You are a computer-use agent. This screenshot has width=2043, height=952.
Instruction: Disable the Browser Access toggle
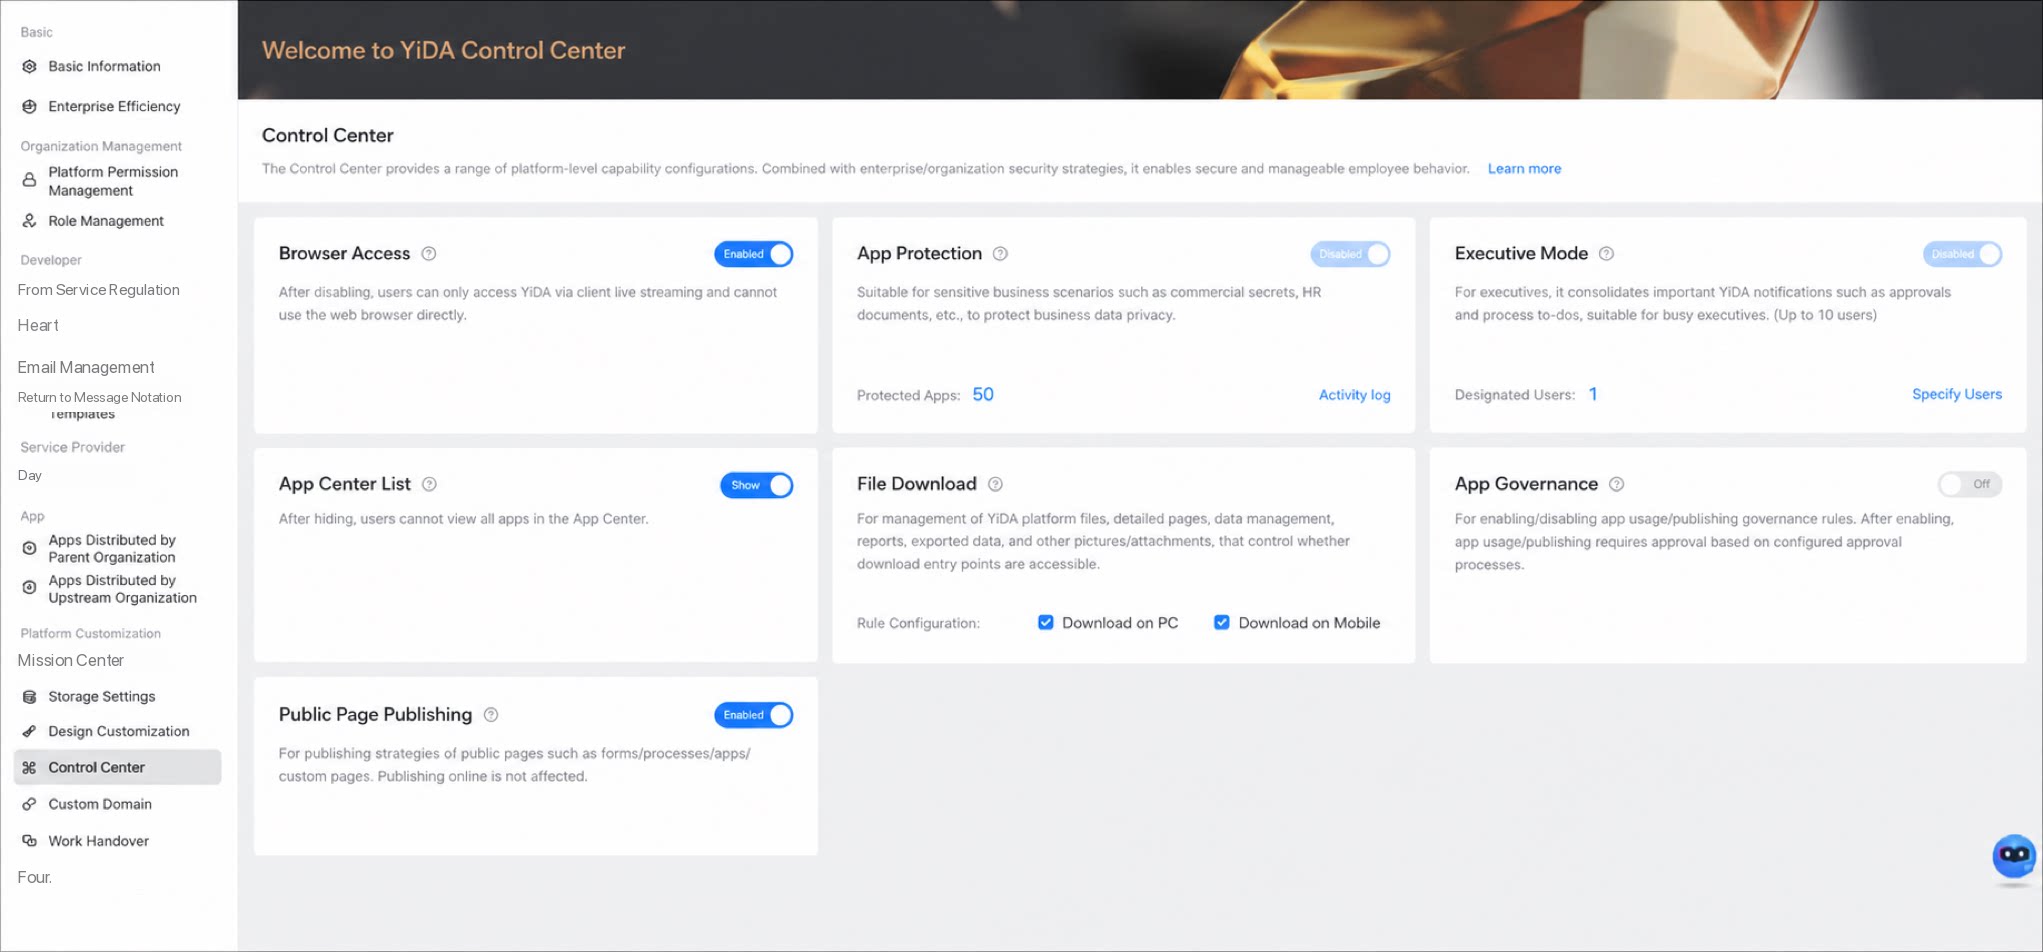[754, 254]
